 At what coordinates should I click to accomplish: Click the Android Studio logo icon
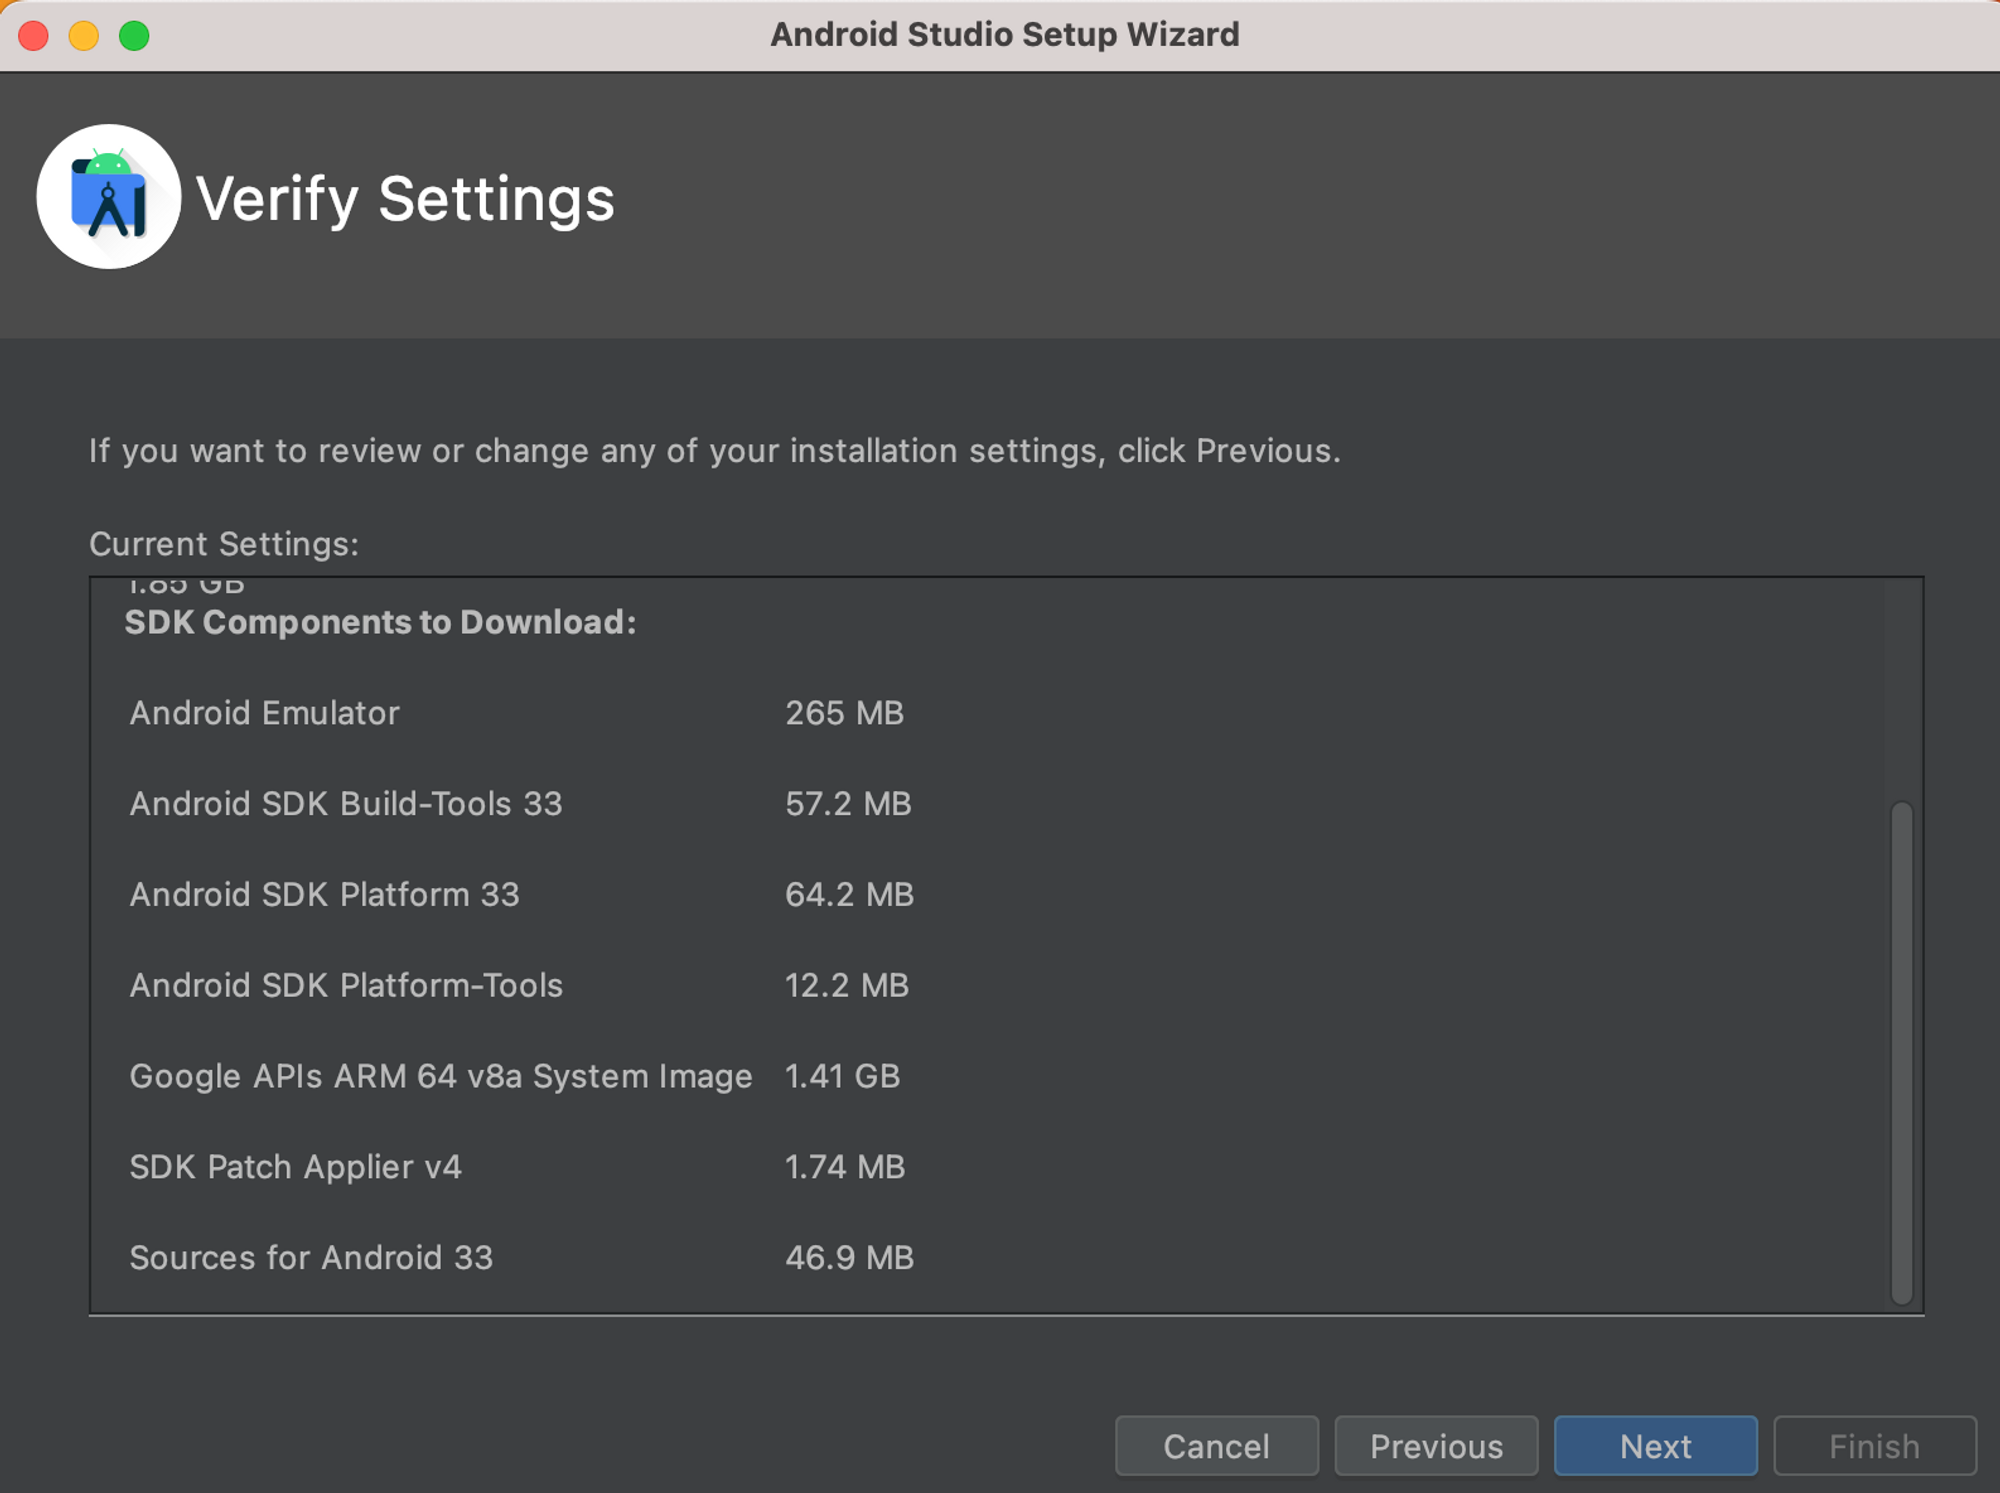109,197
